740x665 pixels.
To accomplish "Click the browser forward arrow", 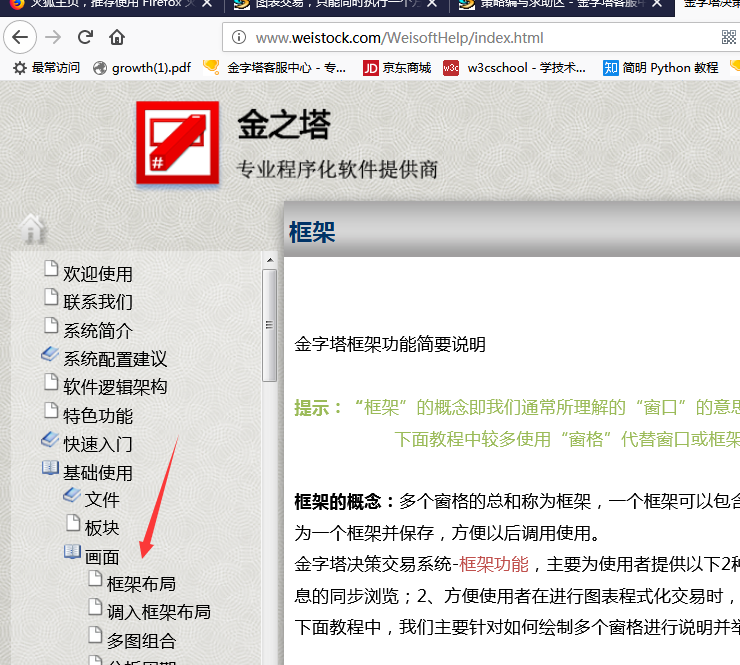I will tap(53, 37).
